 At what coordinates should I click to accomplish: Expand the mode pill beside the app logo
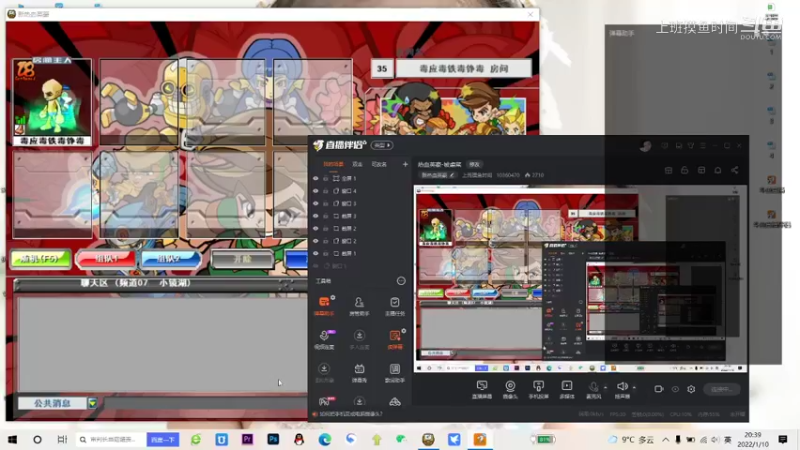(x=382, y=145)
